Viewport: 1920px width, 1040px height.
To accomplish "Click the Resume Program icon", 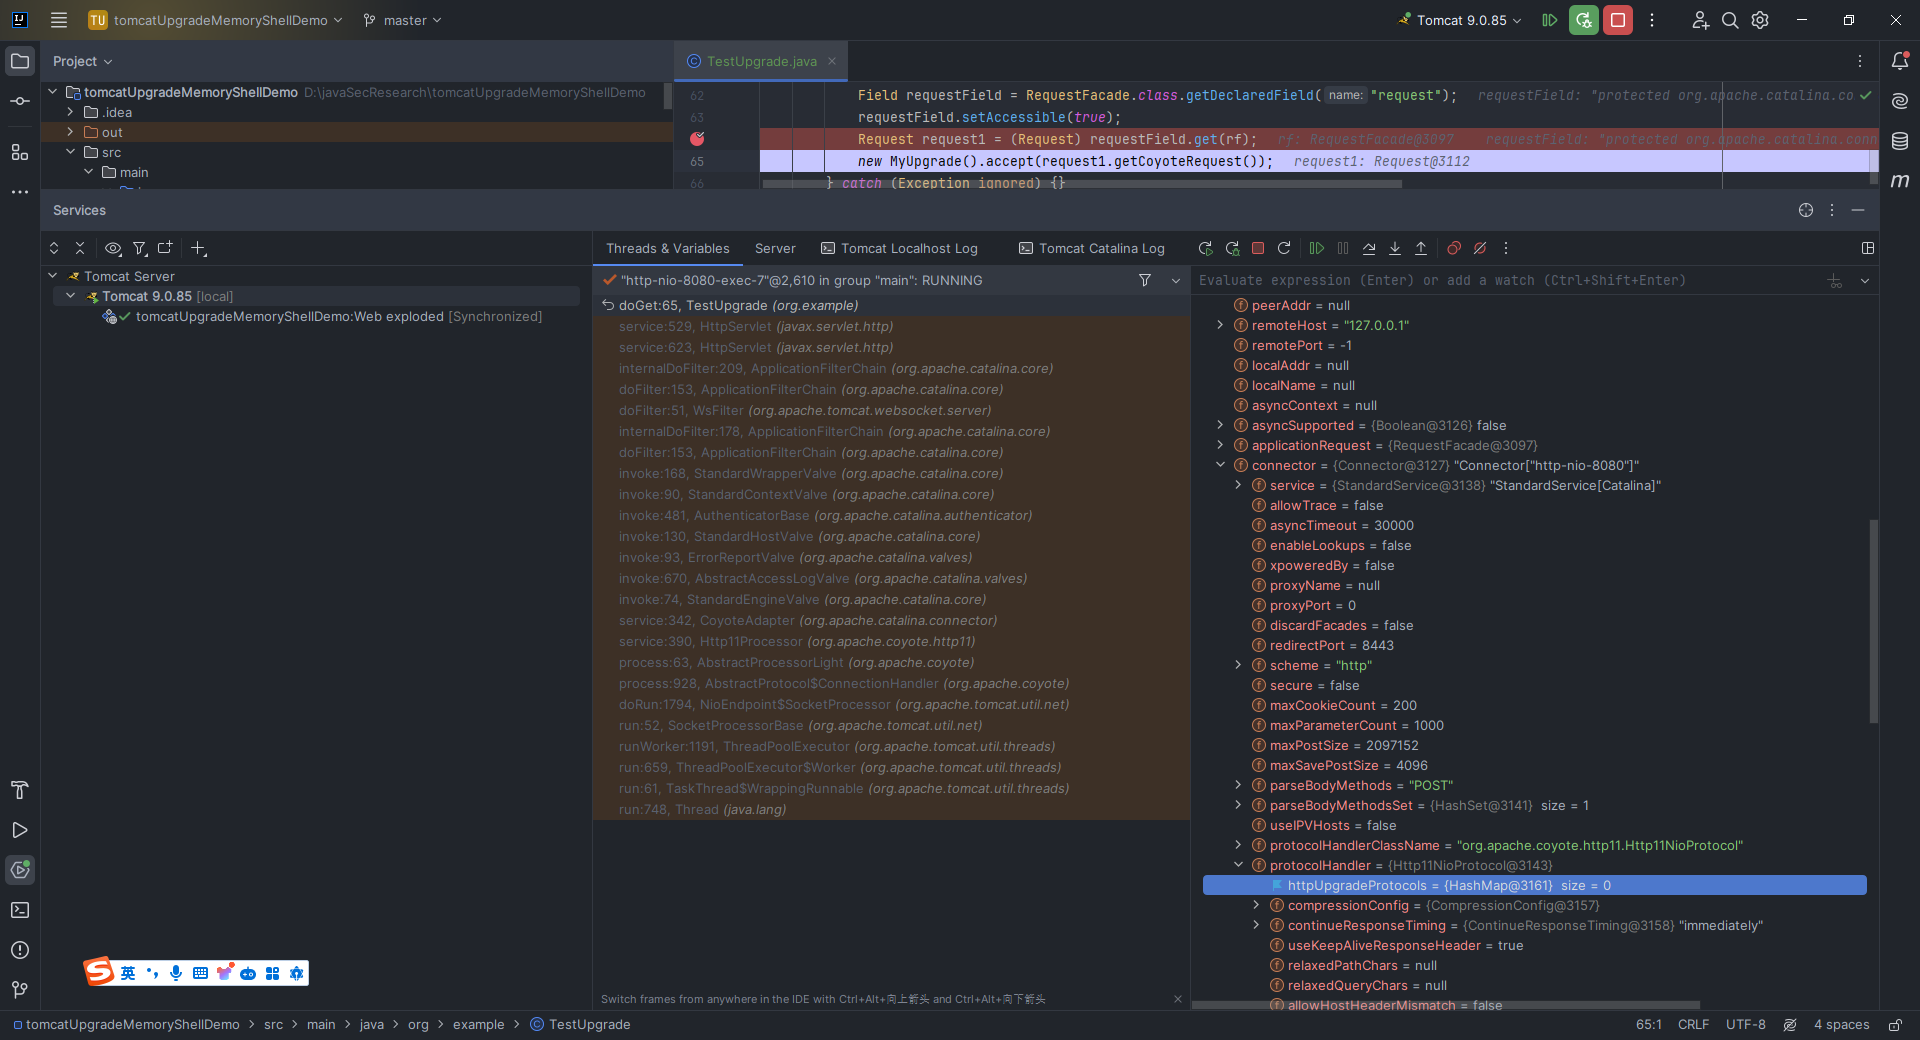I will [x=1317, y=248].
